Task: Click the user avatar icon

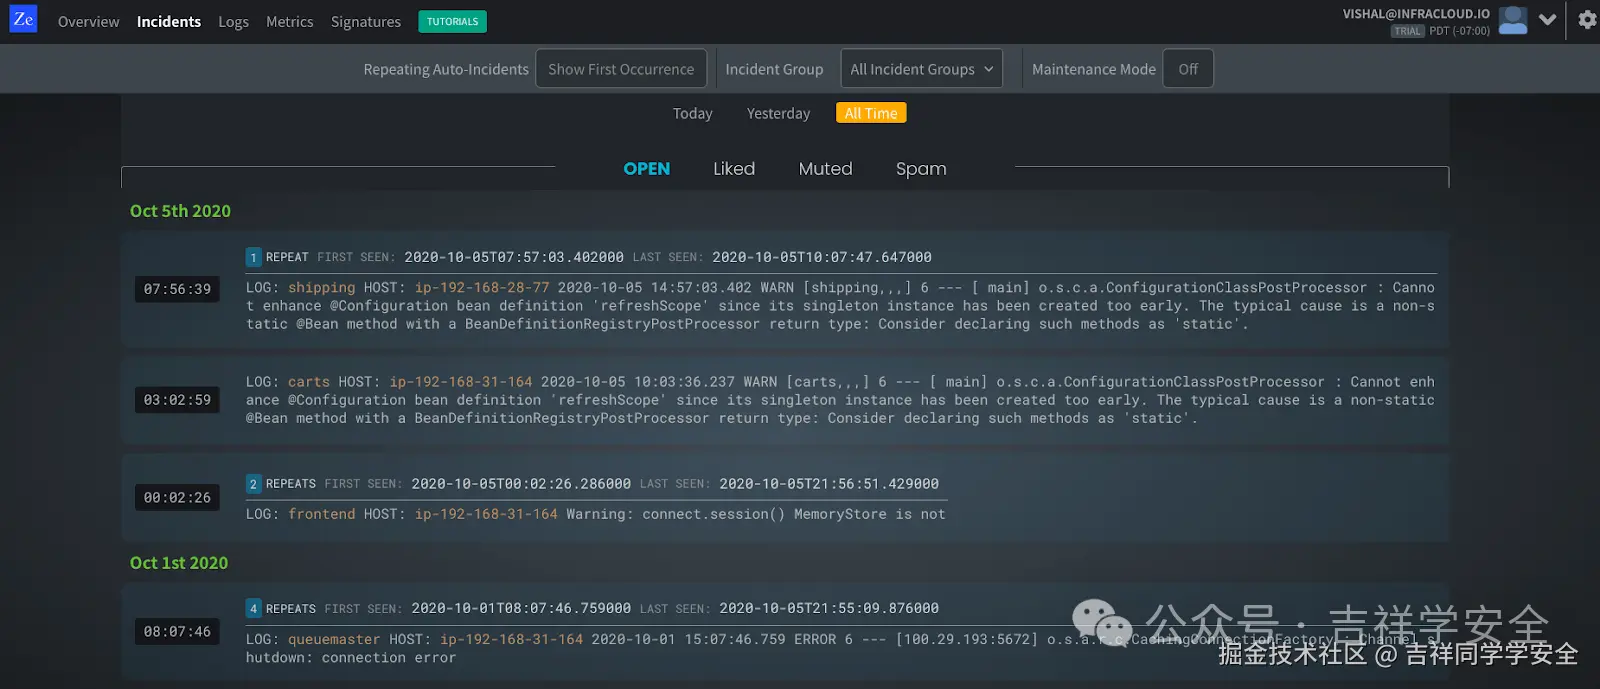Action: 1513,20
